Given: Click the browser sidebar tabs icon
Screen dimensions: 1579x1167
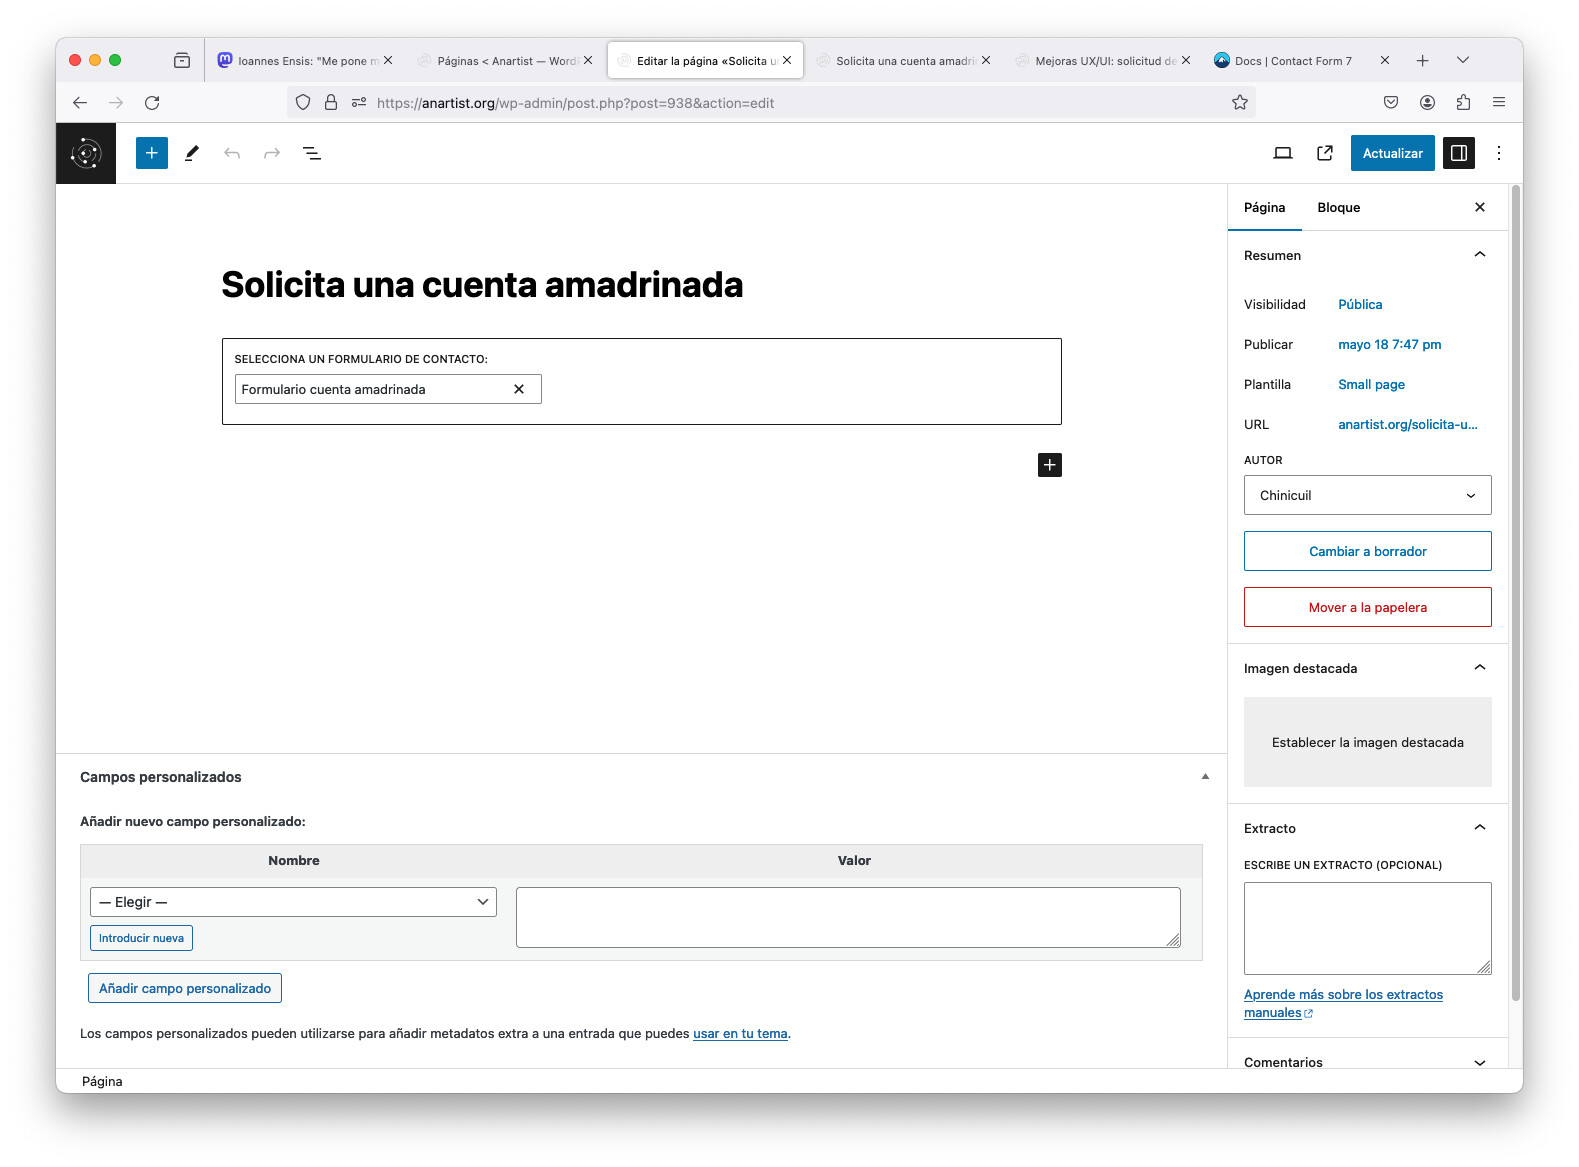Looking at the screenshot, I should coord(182,60).
